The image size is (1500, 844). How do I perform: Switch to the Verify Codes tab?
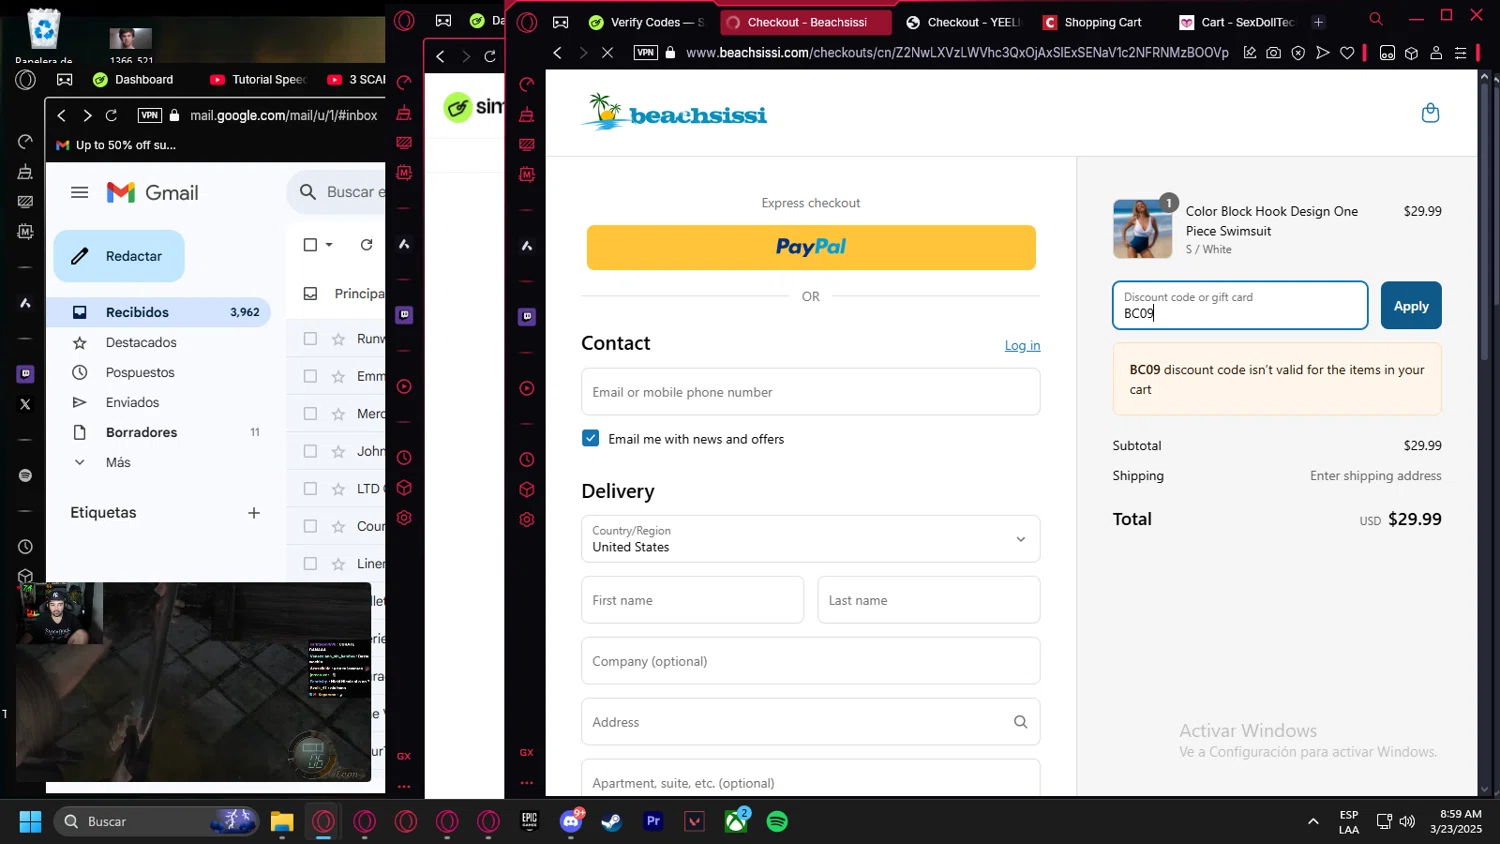[646, 22]
